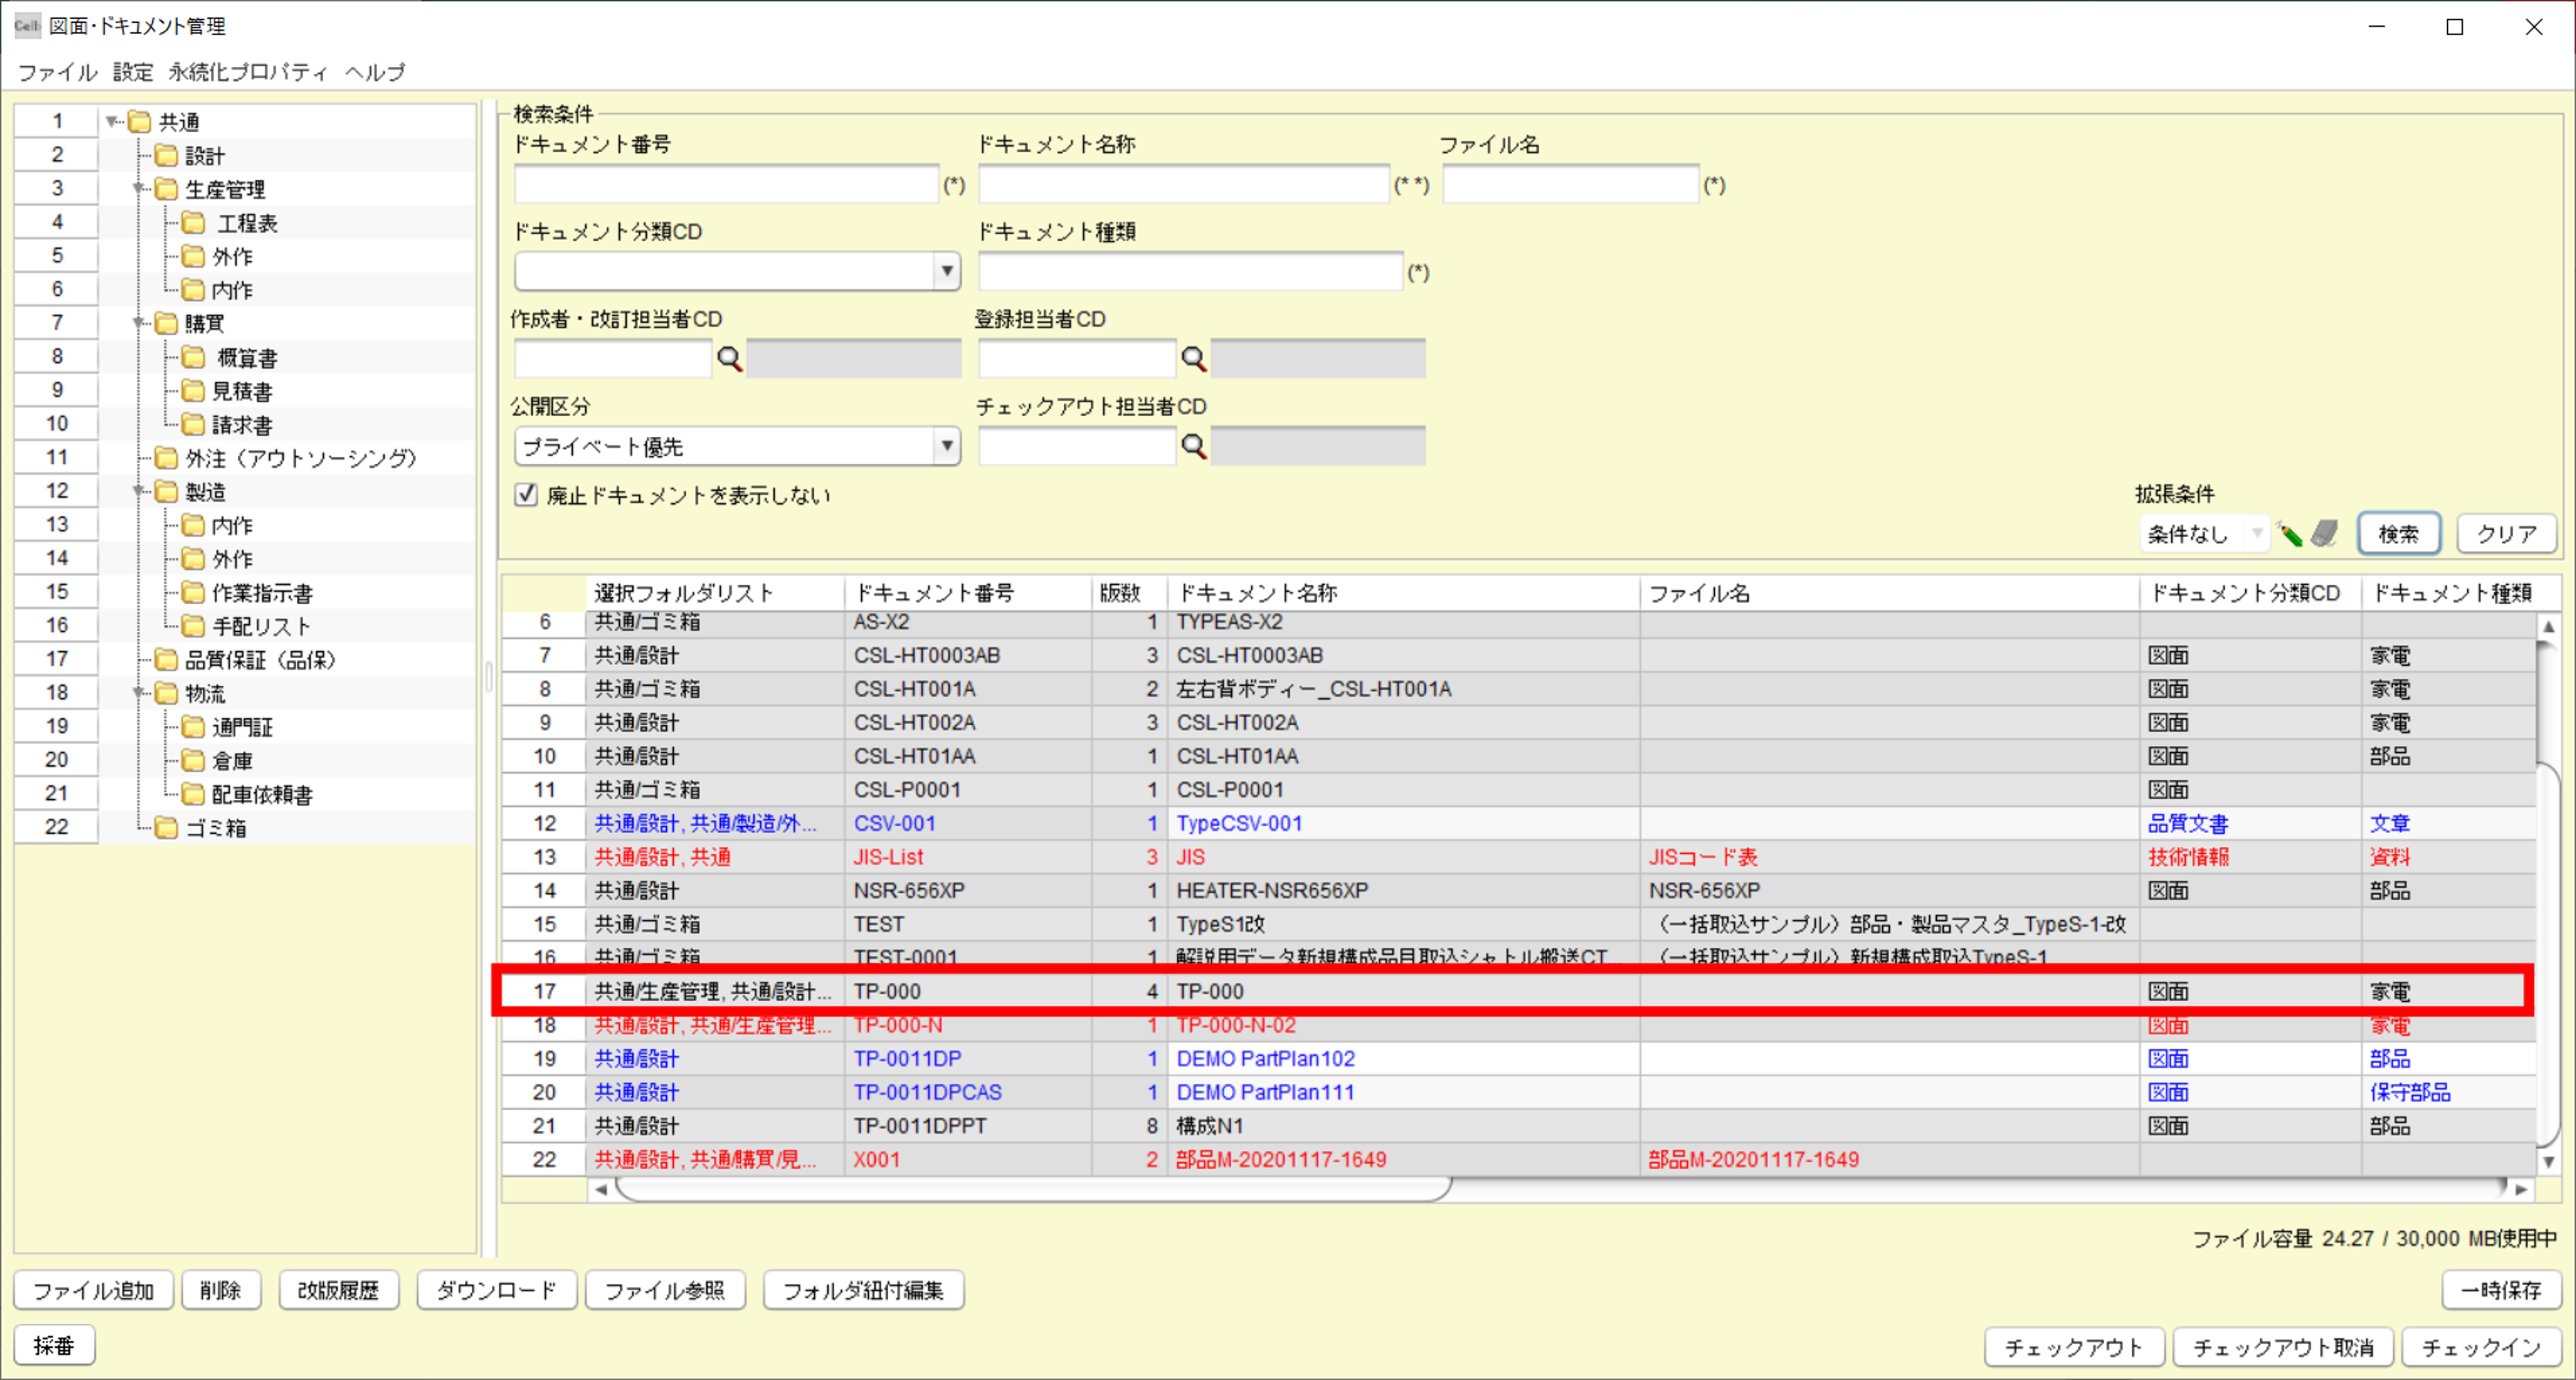Open lookup for 作成者・改訂担当者CD magnifier
Viewport: 2576px width, 1380px height.
pos(730,359)
